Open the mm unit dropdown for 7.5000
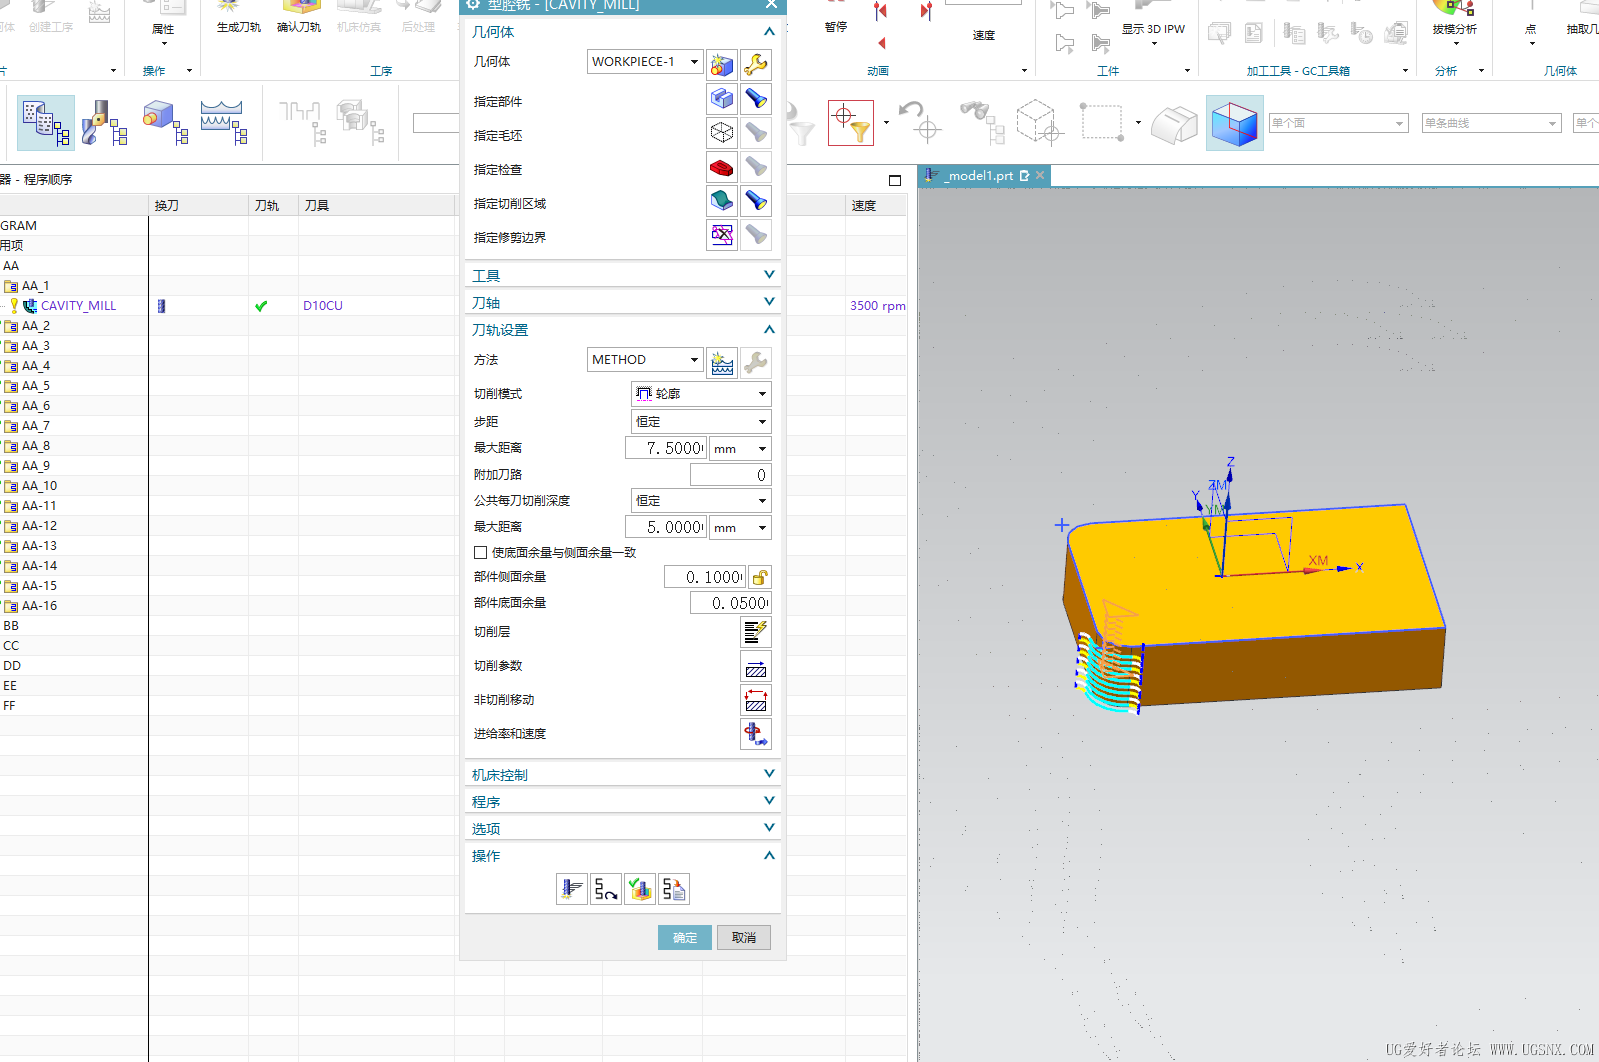 click(740, 448)
